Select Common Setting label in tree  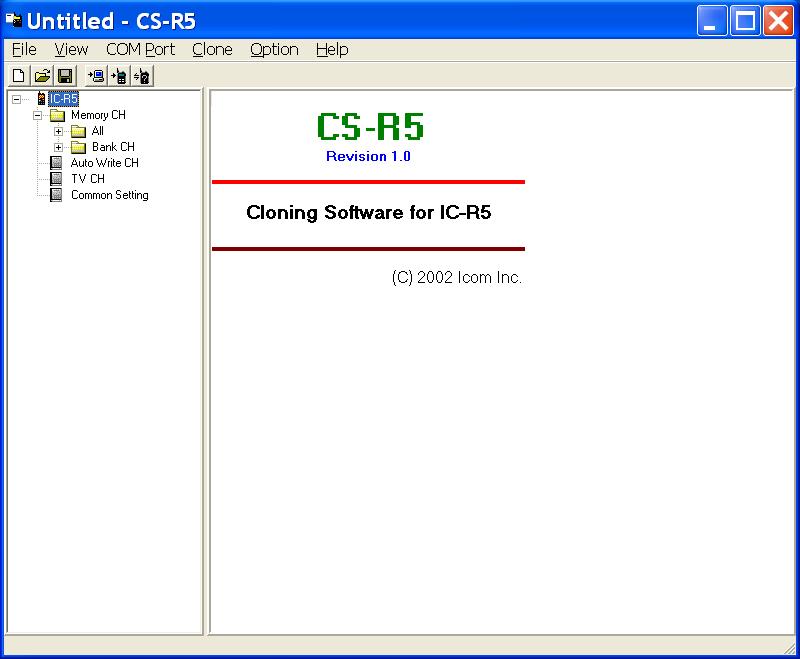pyautogui.click(x=110, y=195)
